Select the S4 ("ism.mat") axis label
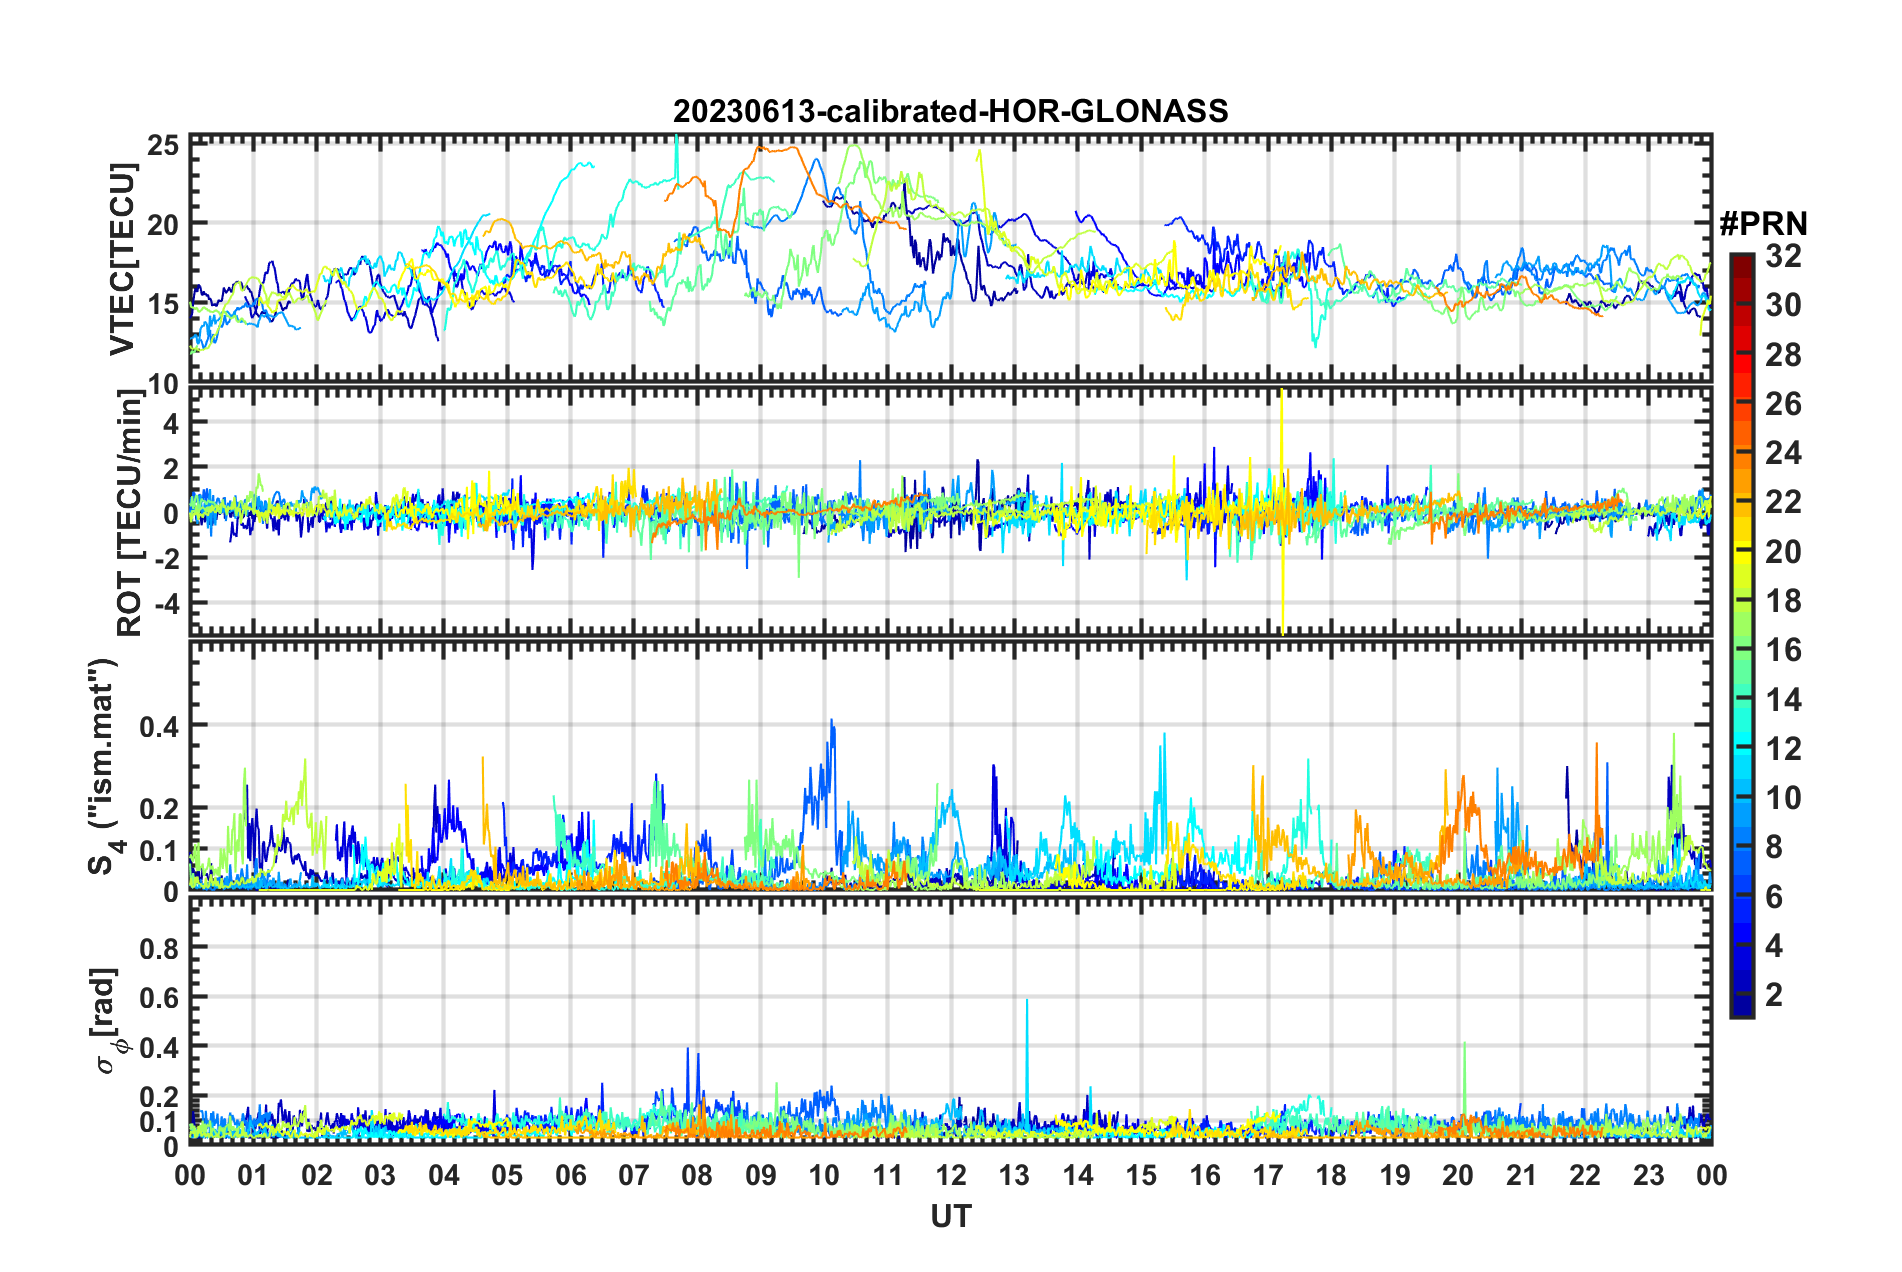 pyautogui.click(x=104, y=766)
